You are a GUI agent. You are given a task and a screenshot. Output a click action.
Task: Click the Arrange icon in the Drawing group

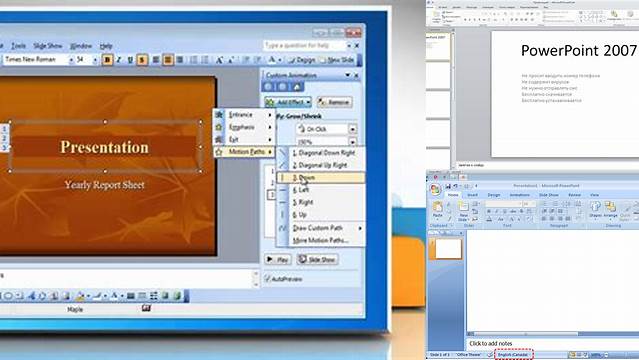pyautogui.click(x=610, y=210)
